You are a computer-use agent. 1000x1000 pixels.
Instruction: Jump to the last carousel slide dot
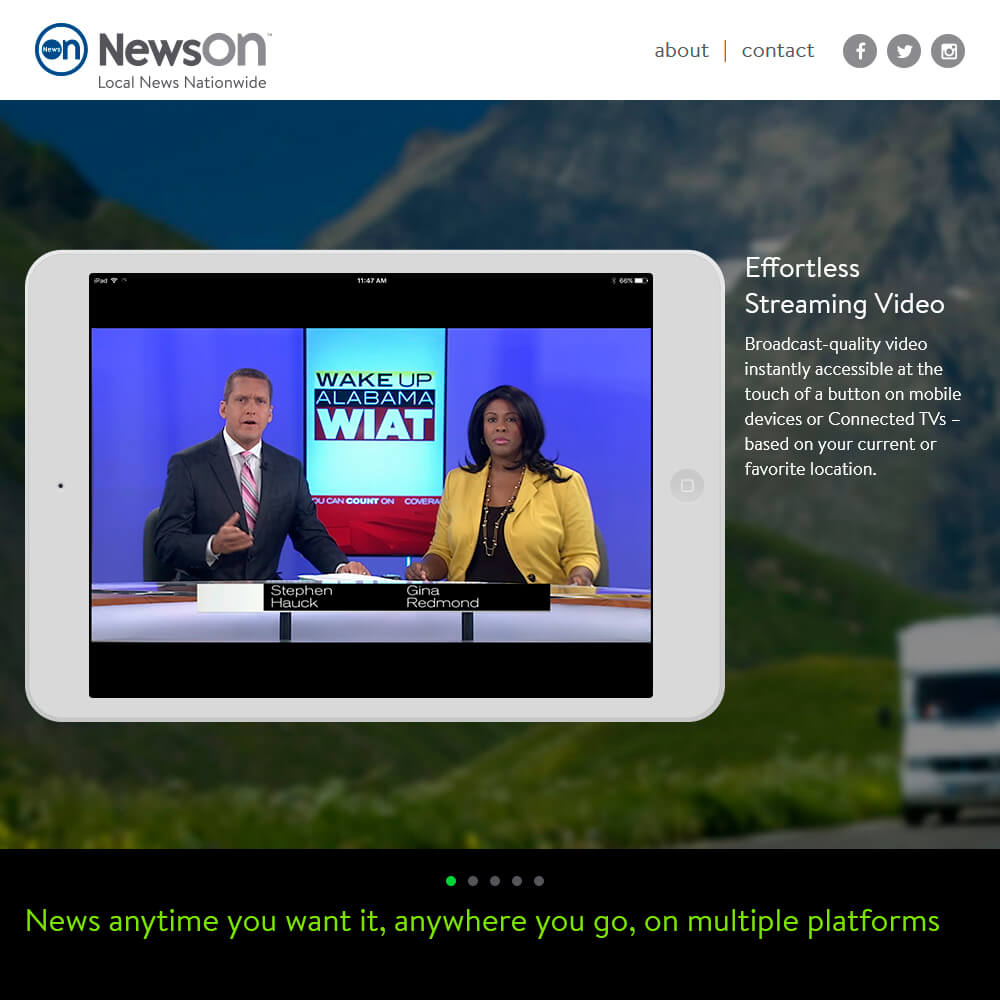click(x=539, y=881)
